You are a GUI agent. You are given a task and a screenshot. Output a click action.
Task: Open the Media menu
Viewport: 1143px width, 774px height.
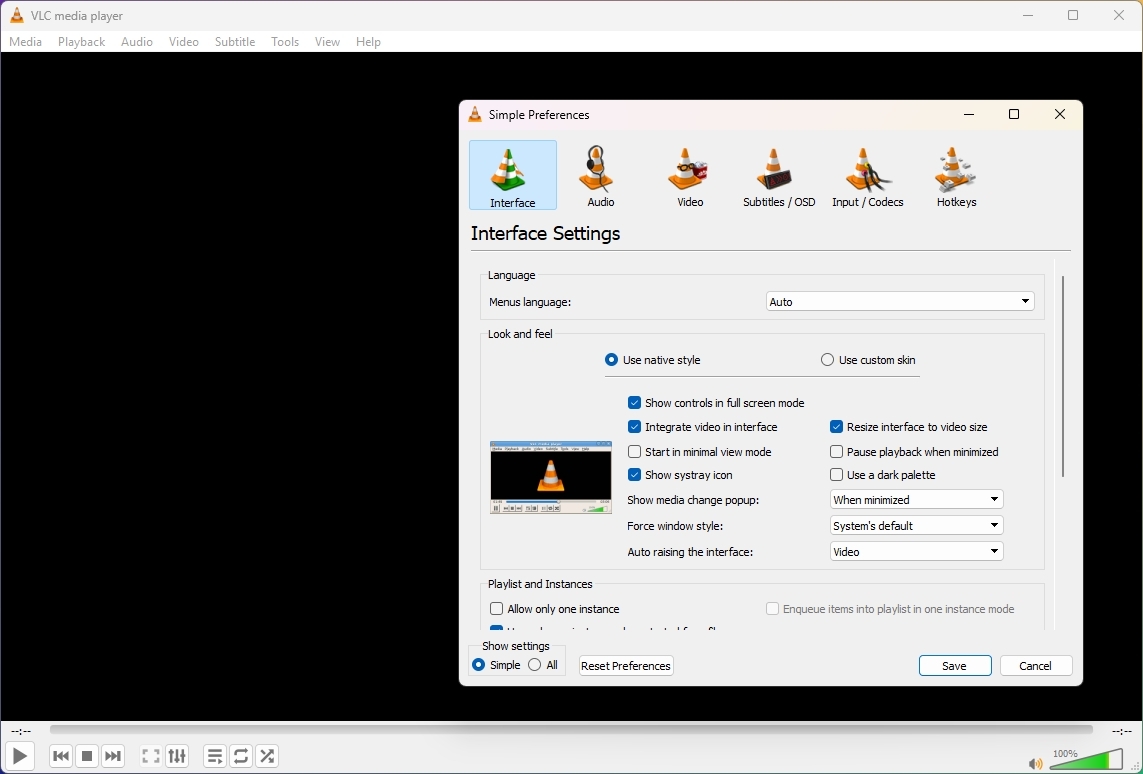point(25,42)
